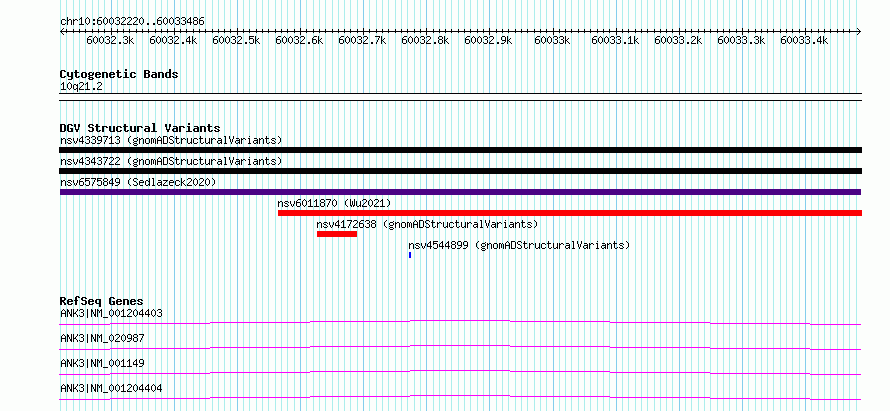Click the magenta line under ANK3|NM_001204403
Viewport: 890px width, 411px height.
point(460,322)
